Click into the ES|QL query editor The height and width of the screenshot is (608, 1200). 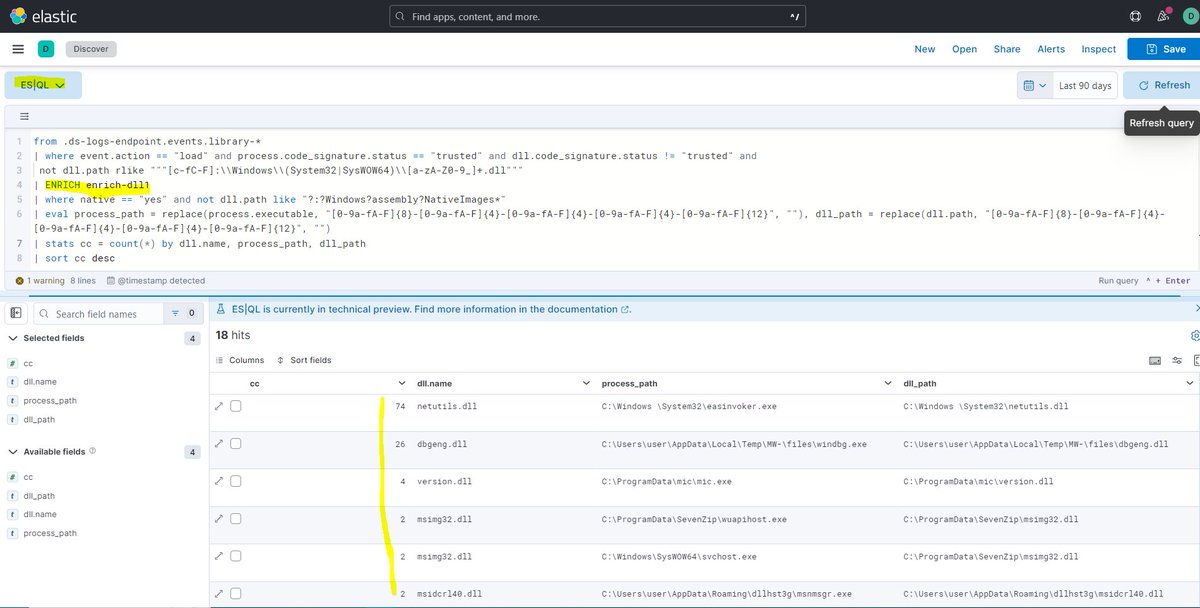click(x=600, y=200)
